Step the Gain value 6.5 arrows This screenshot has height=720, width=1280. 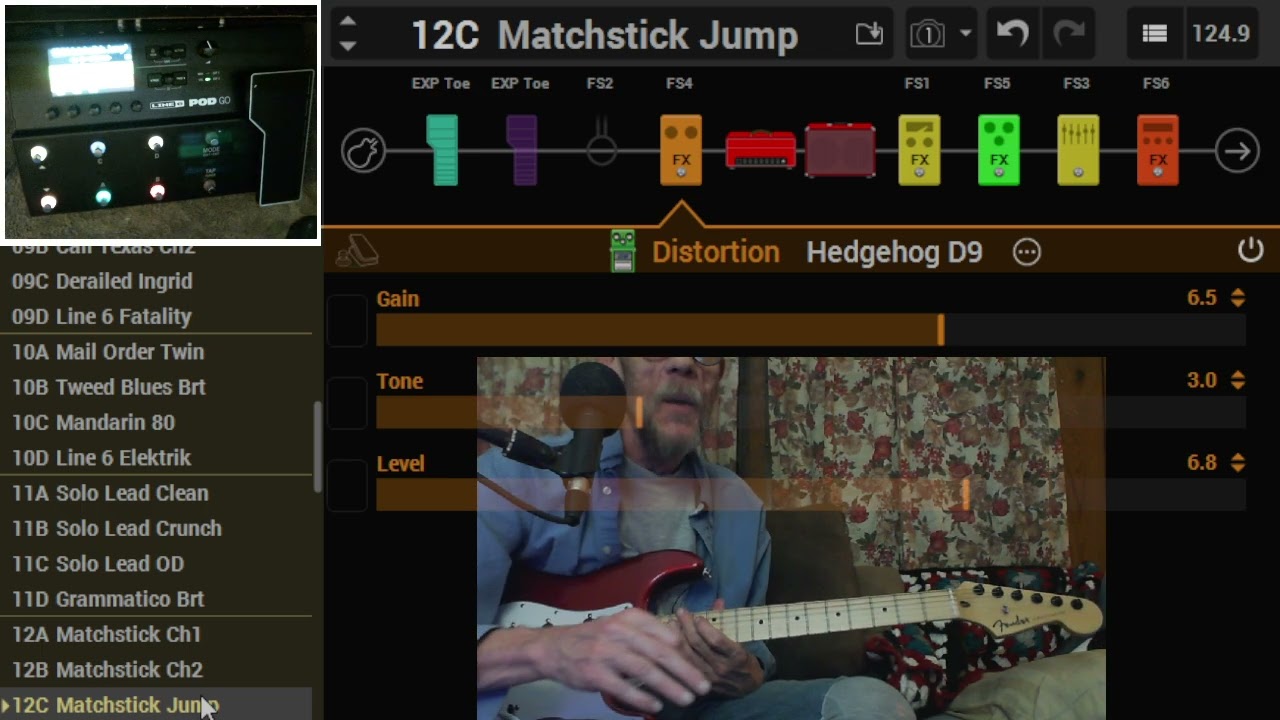click(x=1238, y=298)
